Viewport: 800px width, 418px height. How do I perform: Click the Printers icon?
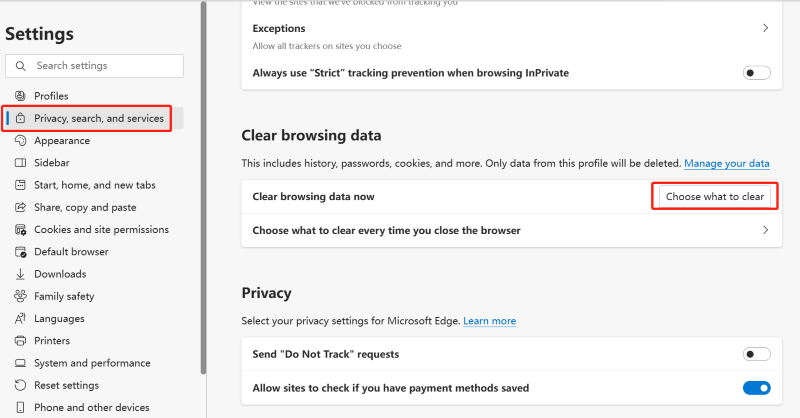[x=20, y=340]
